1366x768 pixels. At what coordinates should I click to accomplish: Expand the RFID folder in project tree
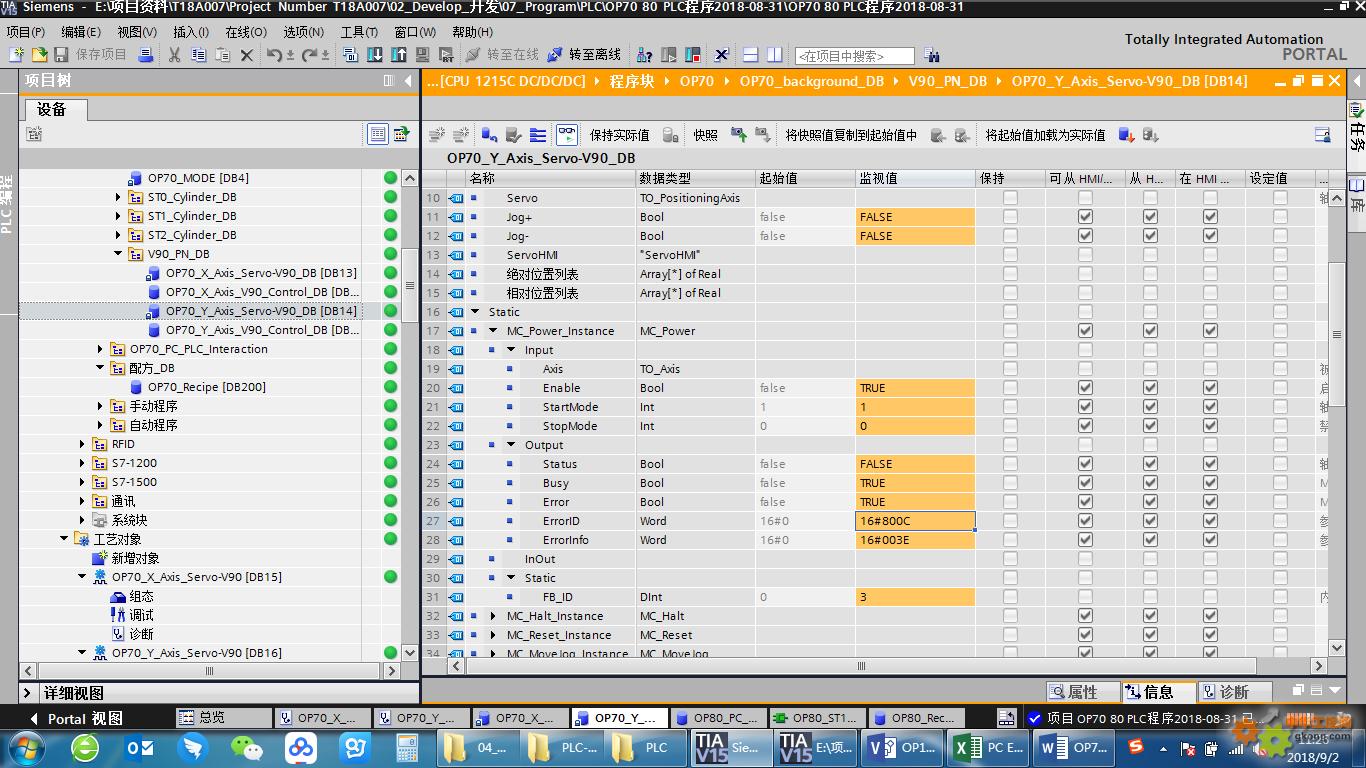(x=82, y=444)
